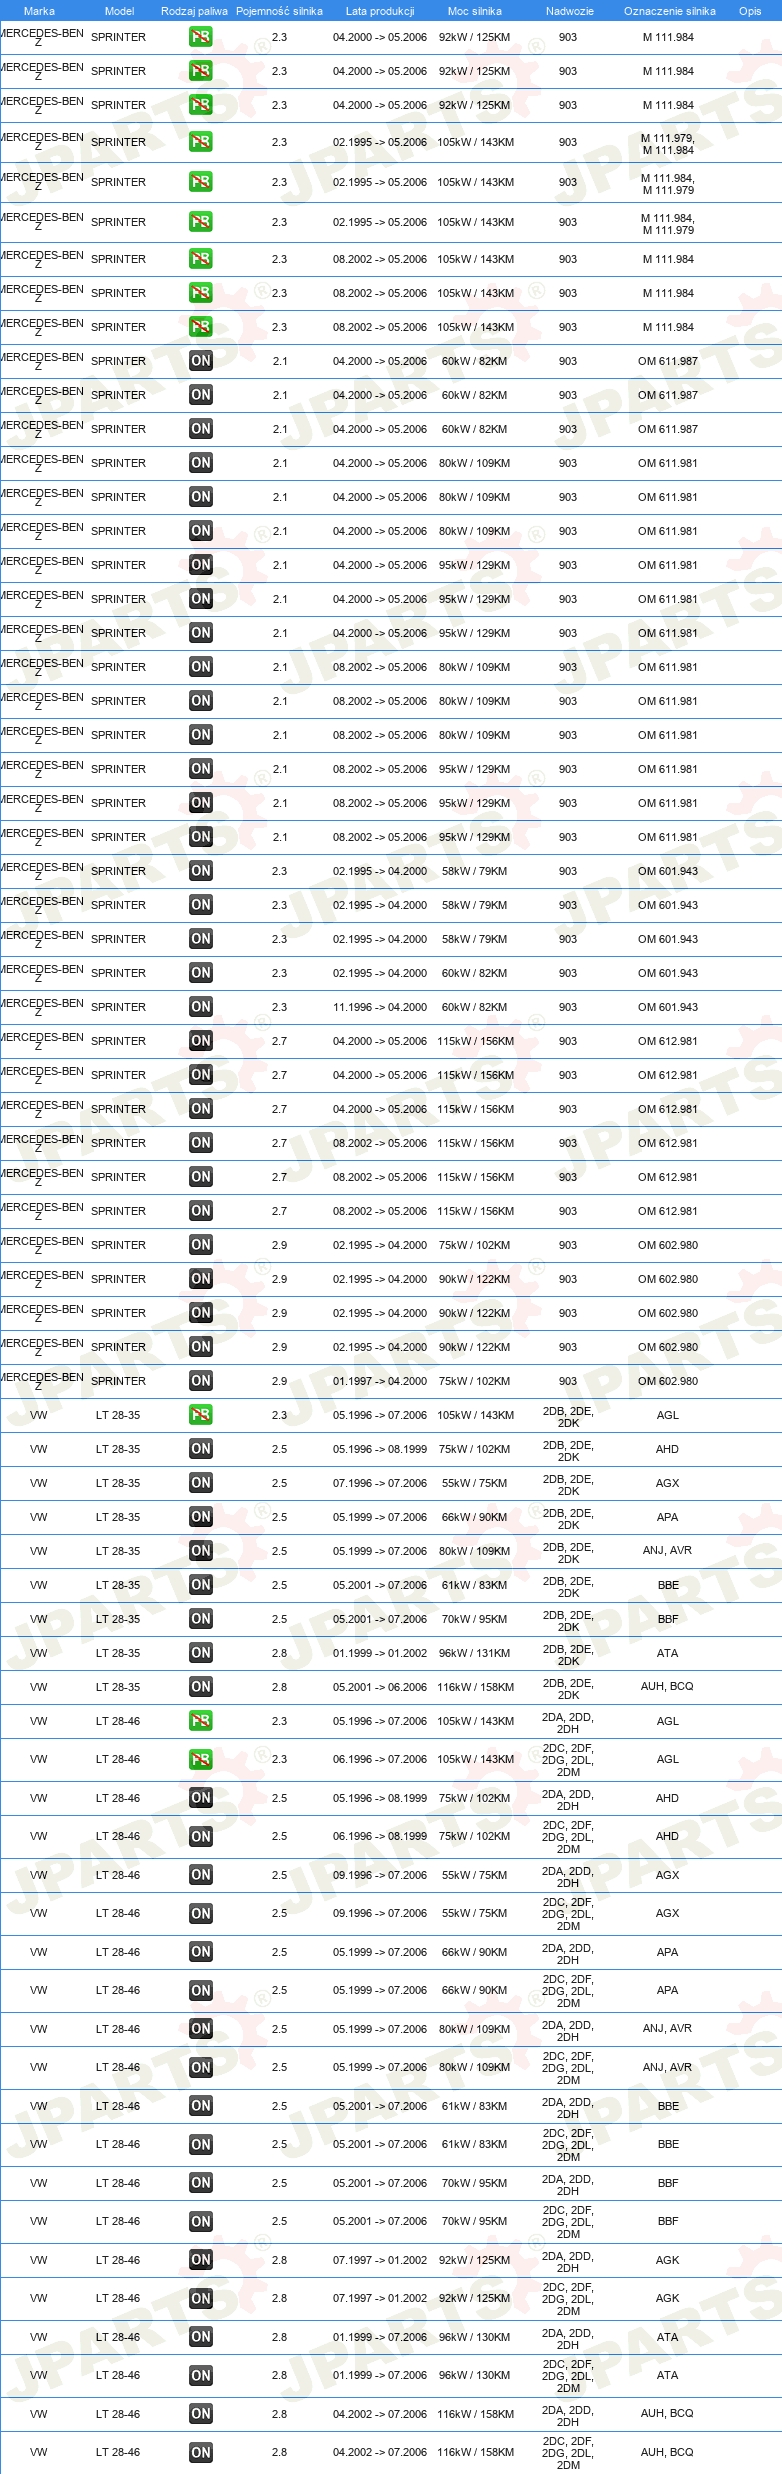
Task: Click VW brand cell in LT 28-35 AHD row
Action: click(39, 1449)
